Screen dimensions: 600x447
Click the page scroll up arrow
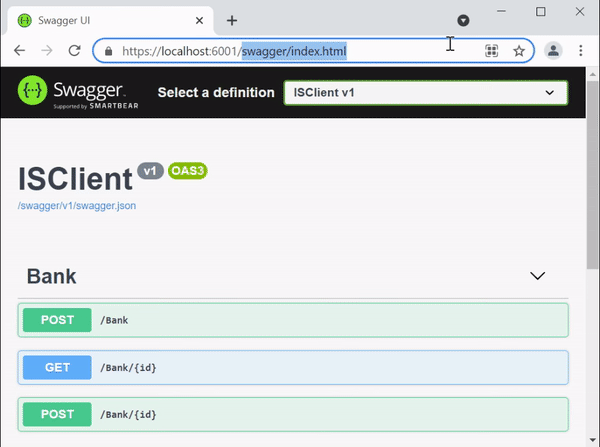coord(593,74)
